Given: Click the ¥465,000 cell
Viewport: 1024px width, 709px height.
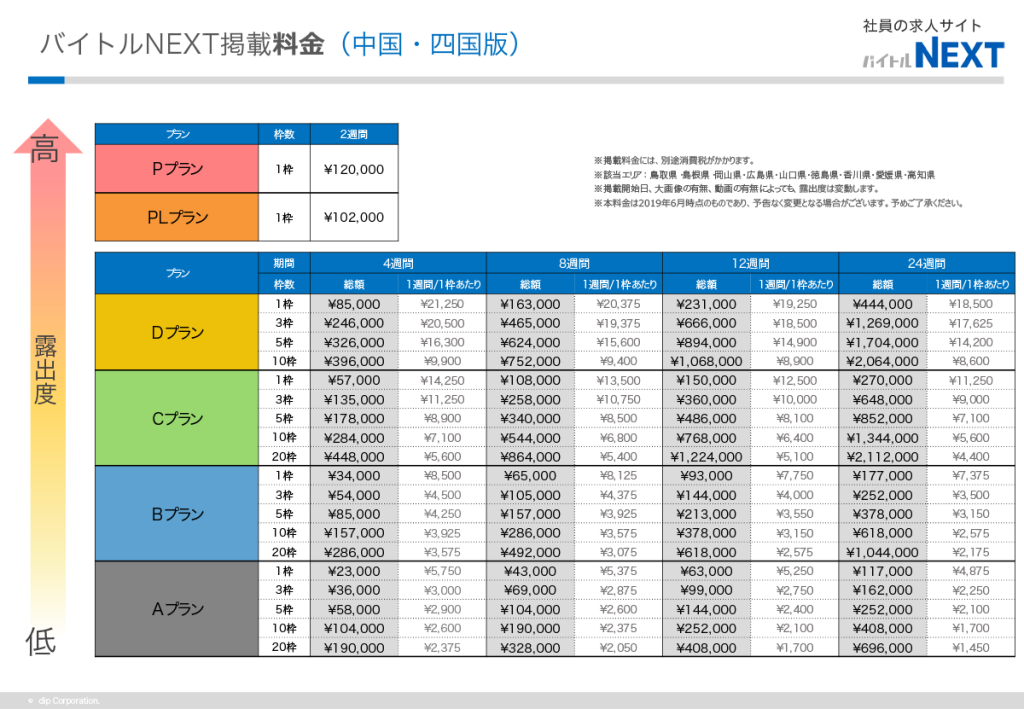Looking at the screenshot, I should pyautogui.click(x=530, y=323).
